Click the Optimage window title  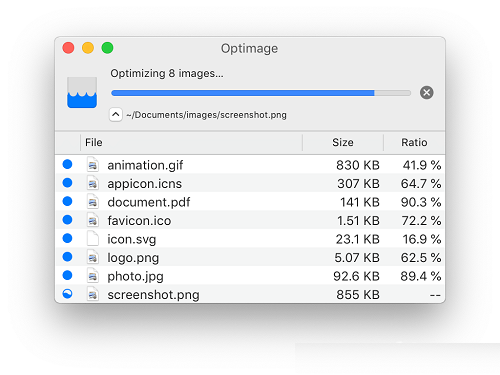click(249, 49)
